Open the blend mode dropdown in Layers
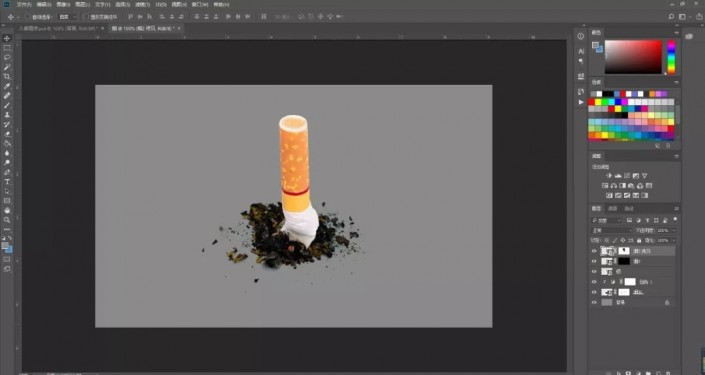Image resolution: width=705 pixels, height=375 pixels. 611,230
